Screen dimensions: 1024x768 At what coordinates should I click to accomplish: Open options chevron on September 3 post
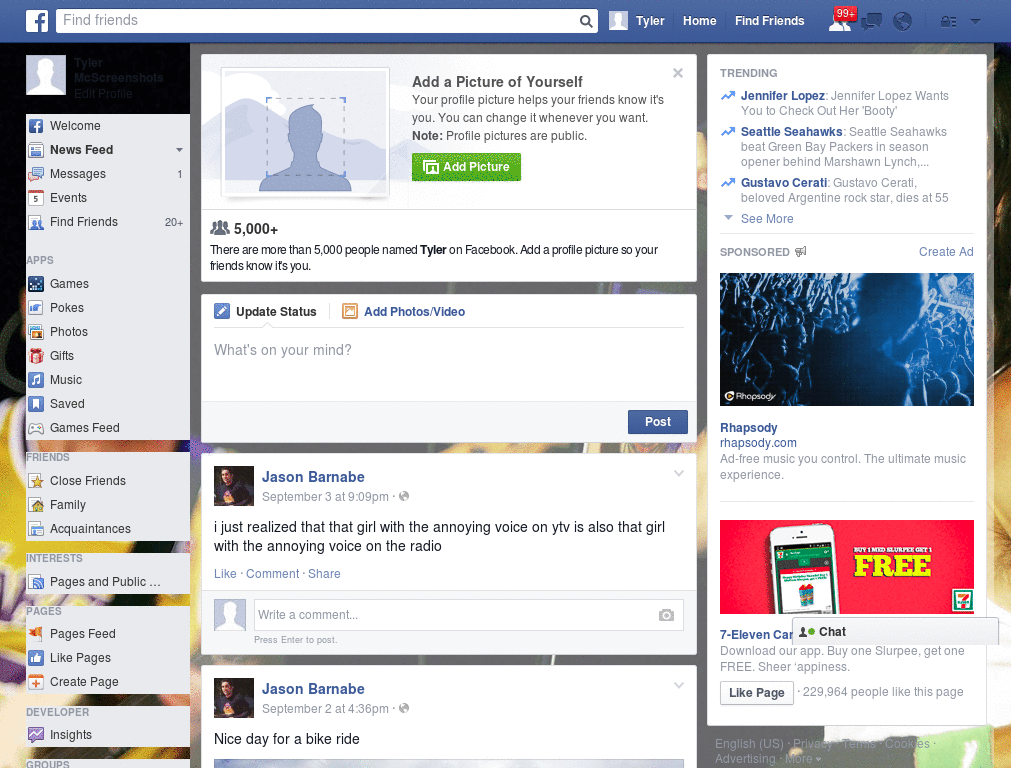679,473
